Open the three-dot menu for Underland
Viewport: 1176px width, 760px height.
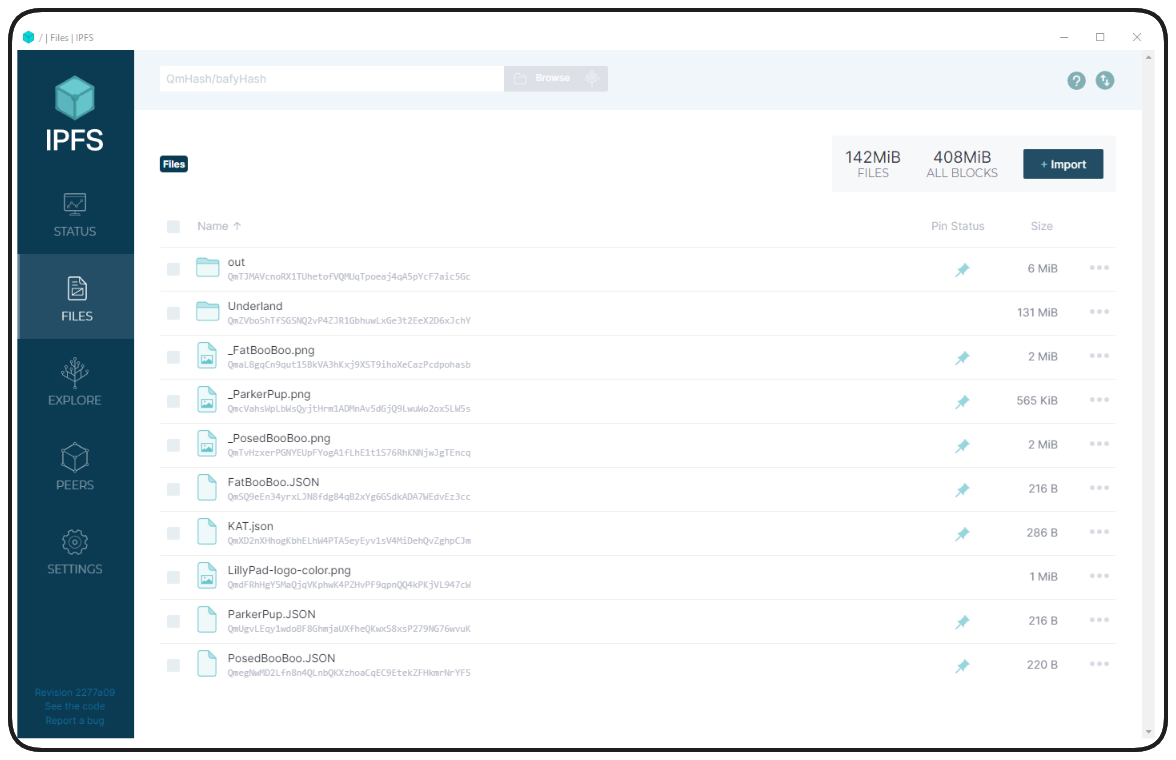pos(1099,312)
